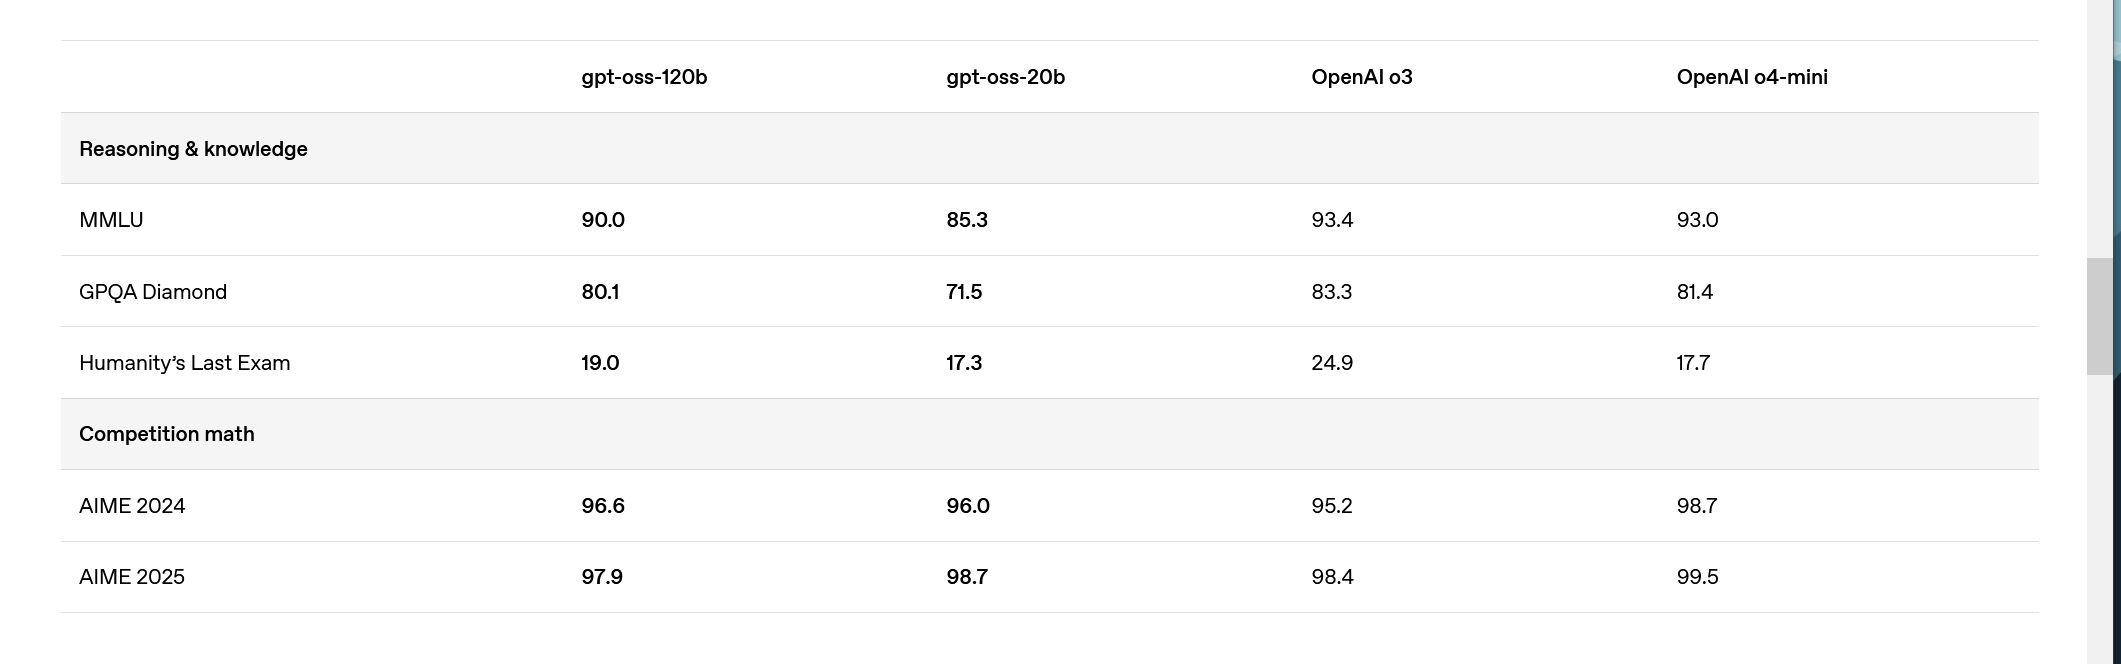Click the 99.5 AIME 2025 o4-mini score
2121x664 pixels.
pos(1697,577)
